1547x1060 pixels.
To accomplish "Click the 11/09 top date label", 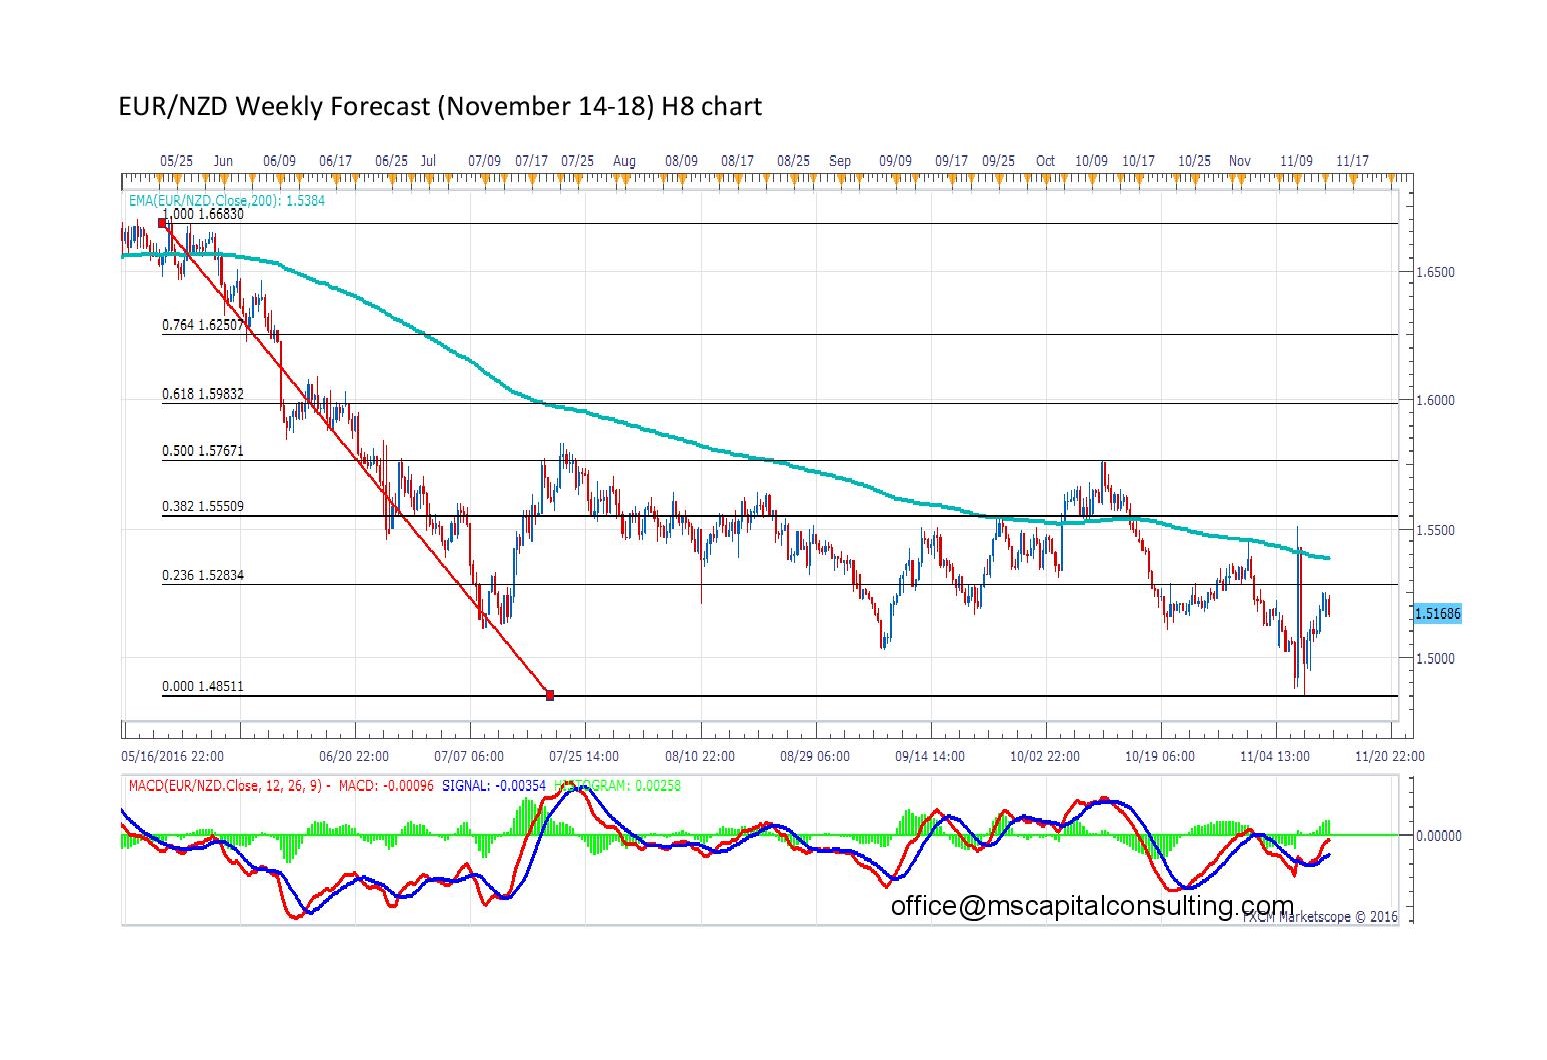I will coord(1297,160).
